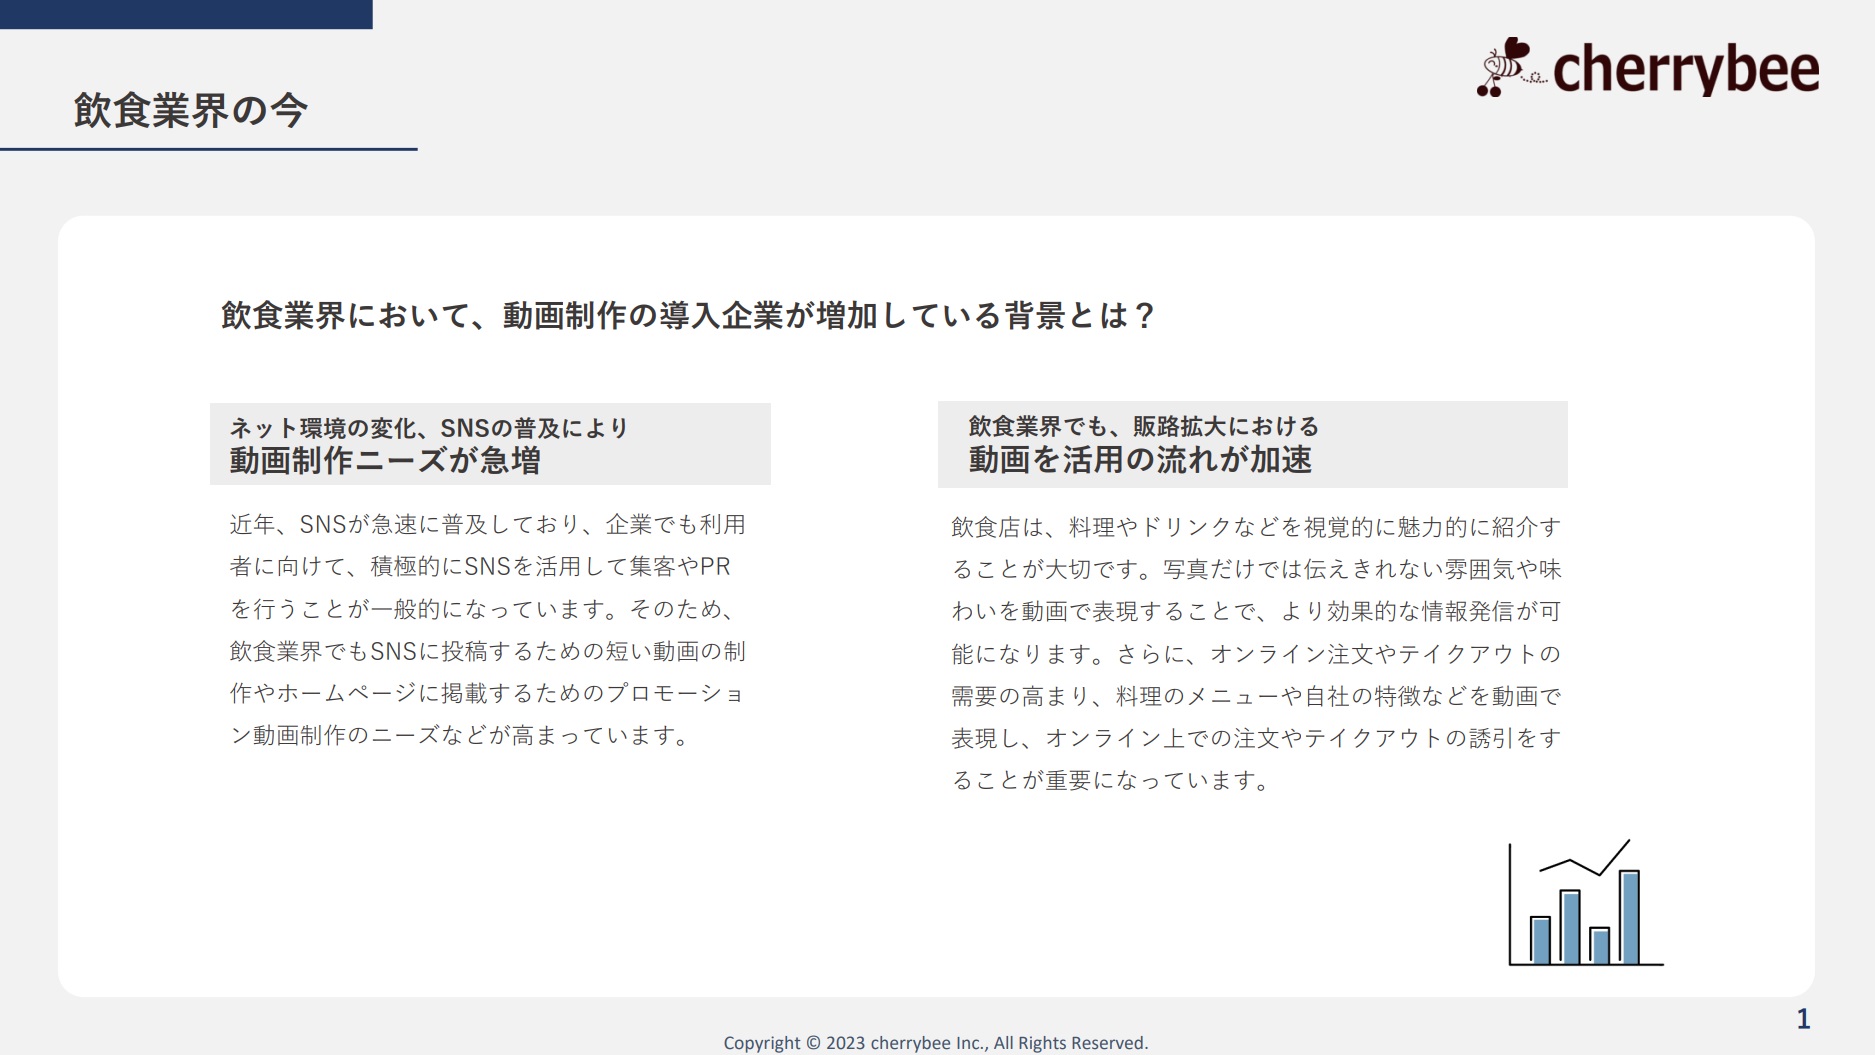Click the 動画を活用の流れが加速 header

1140,460
